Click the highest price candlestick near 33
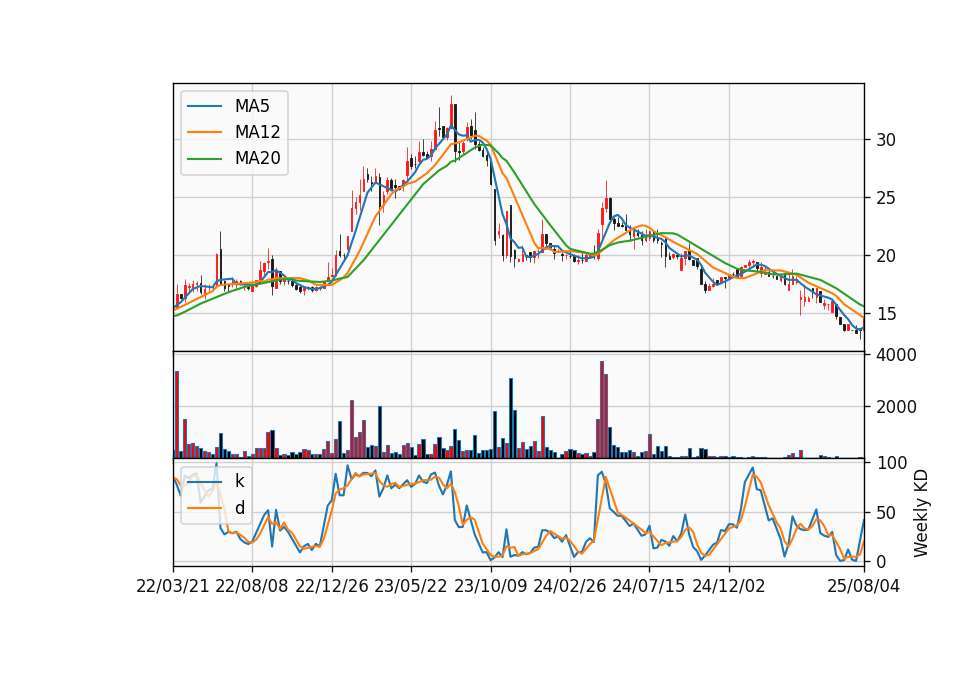 pyautogui.click(x=452, y=115)
